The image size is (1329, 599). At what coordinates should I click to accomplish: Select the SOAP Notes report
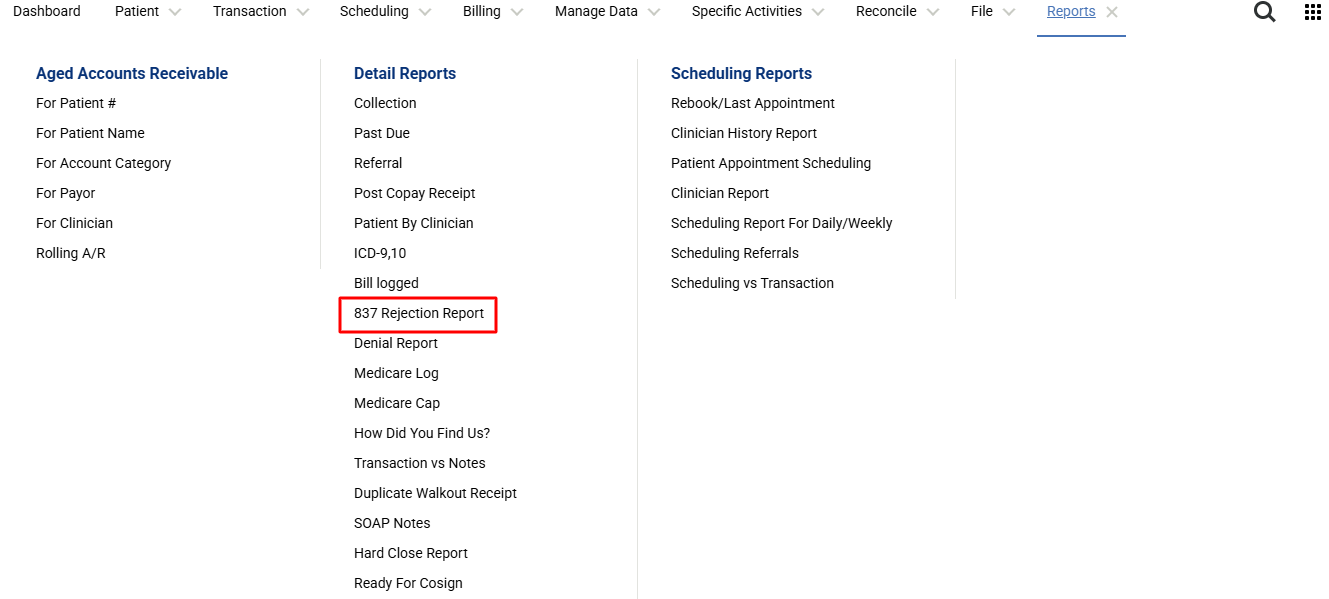[x=392, y=523]
